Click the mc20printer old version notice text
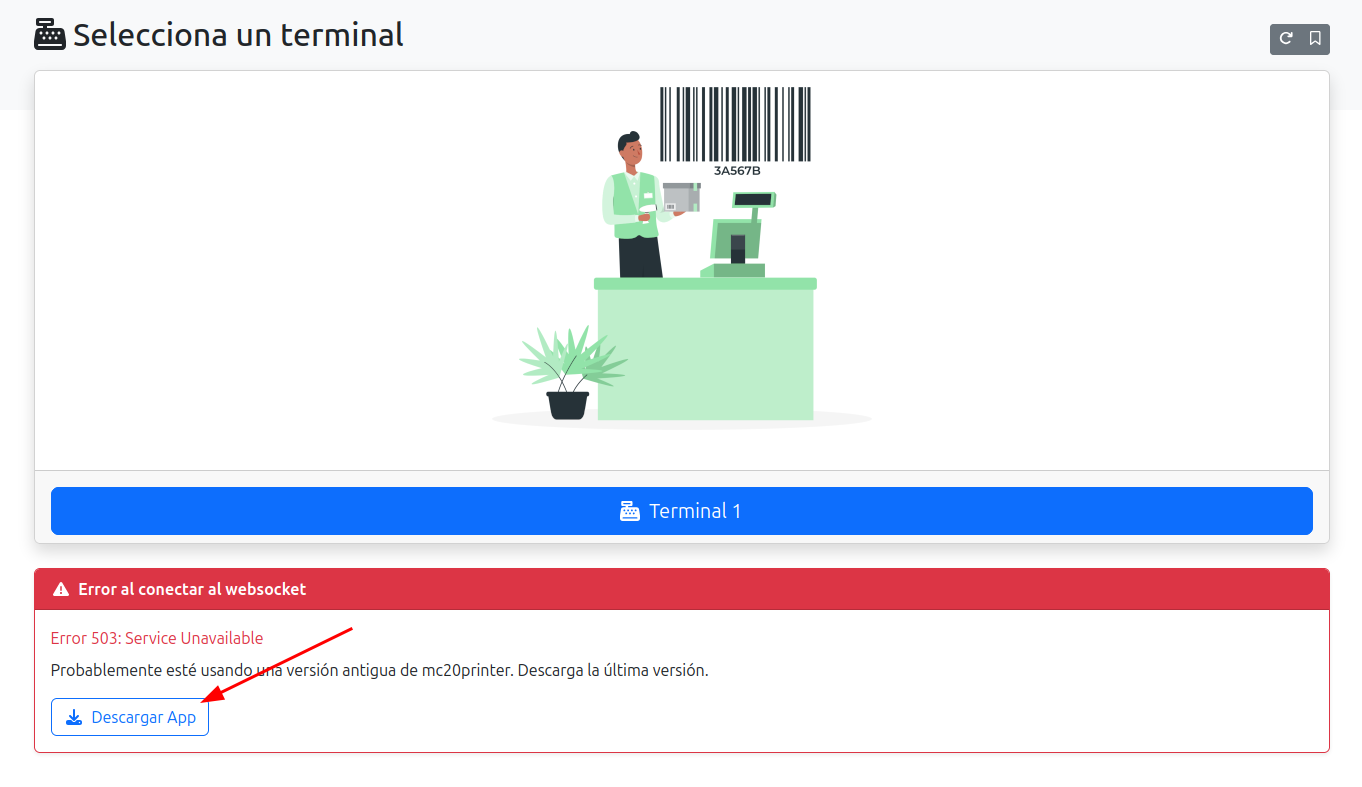The height and width of the screenshot is (787, 1362). (x=379, y=670)
